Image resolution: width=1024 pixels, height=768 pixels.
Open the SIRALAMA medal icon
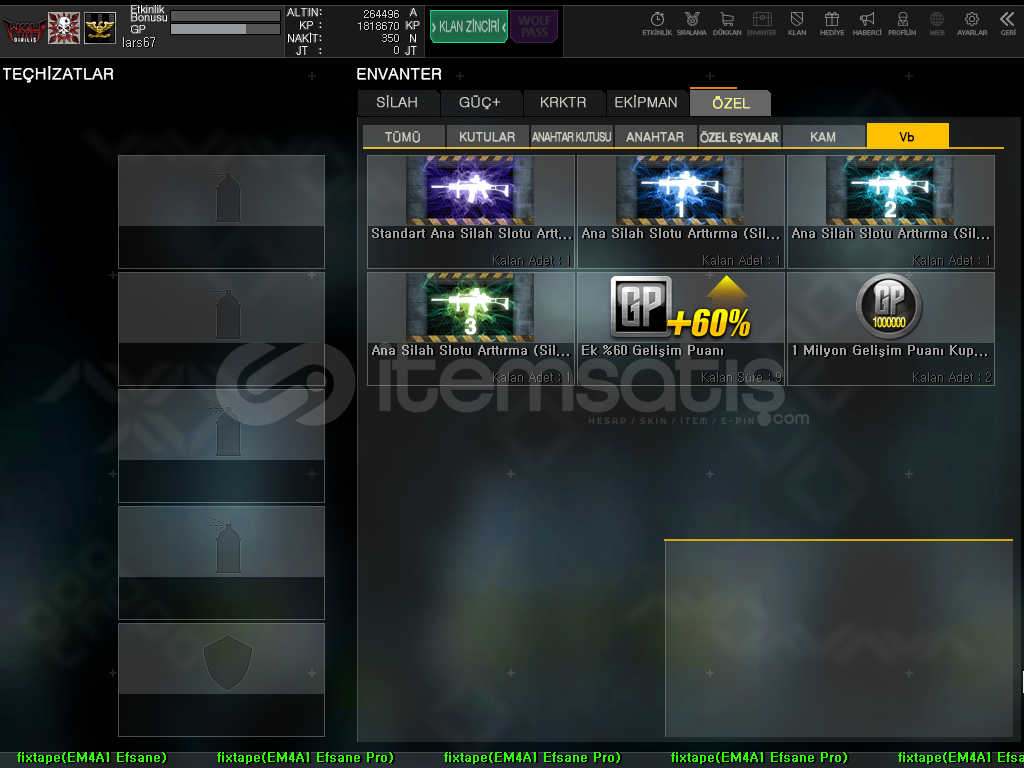(692, 23)
